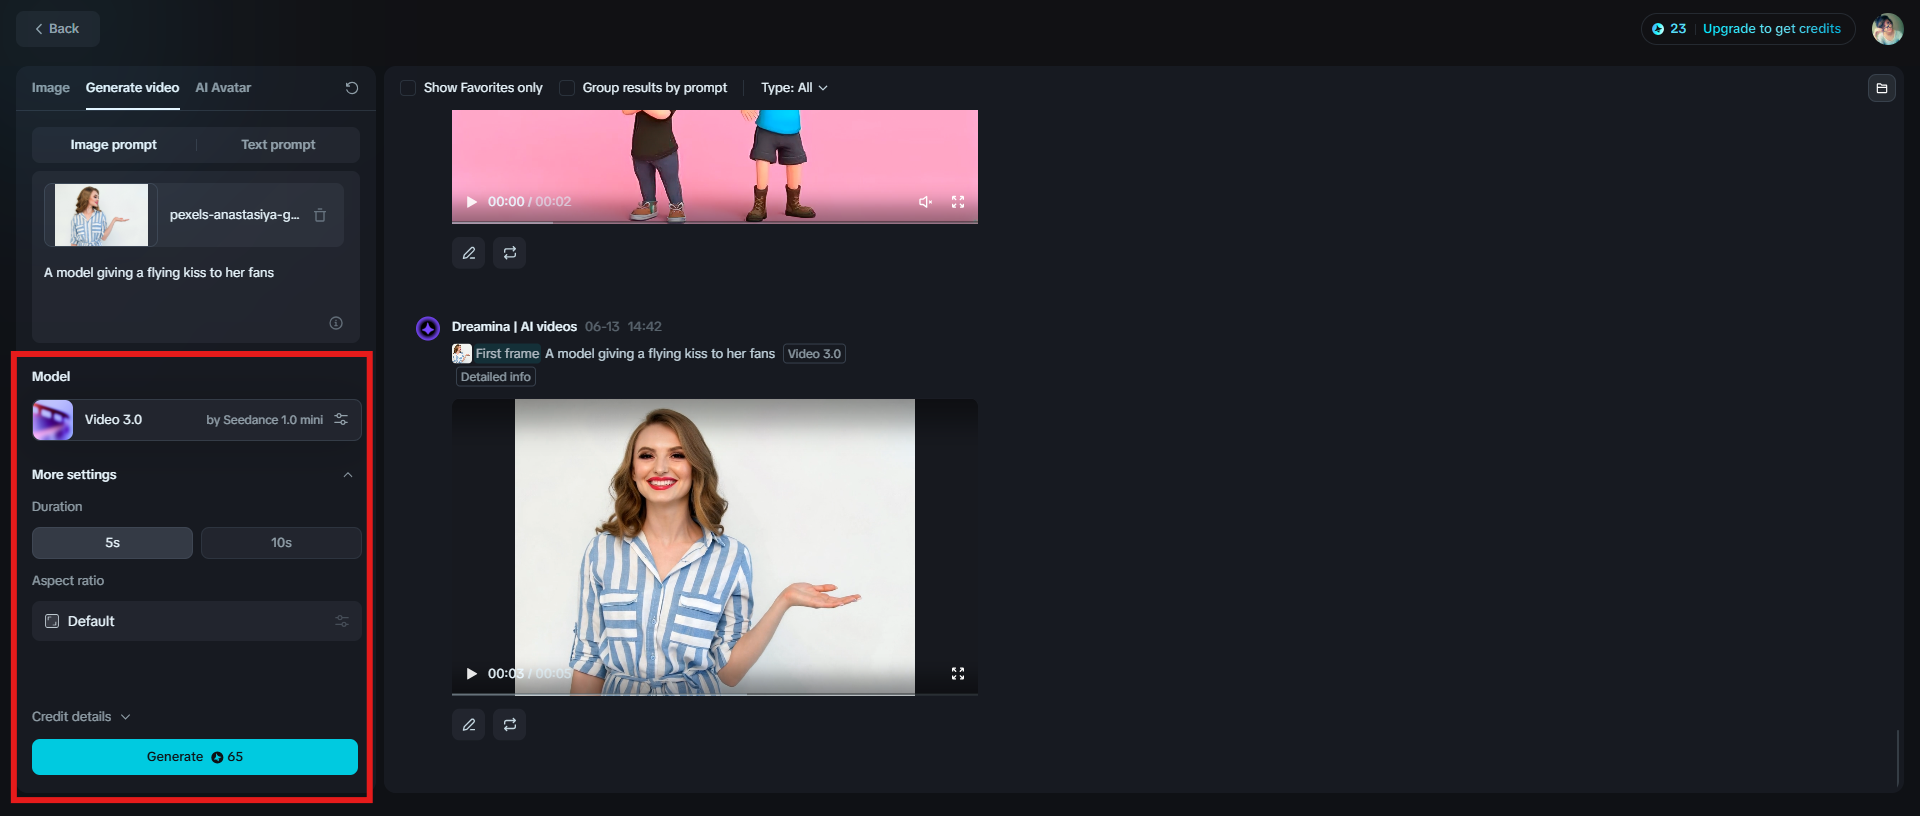Toggle Show Favorites only checkbox

[x=408, y=88]
